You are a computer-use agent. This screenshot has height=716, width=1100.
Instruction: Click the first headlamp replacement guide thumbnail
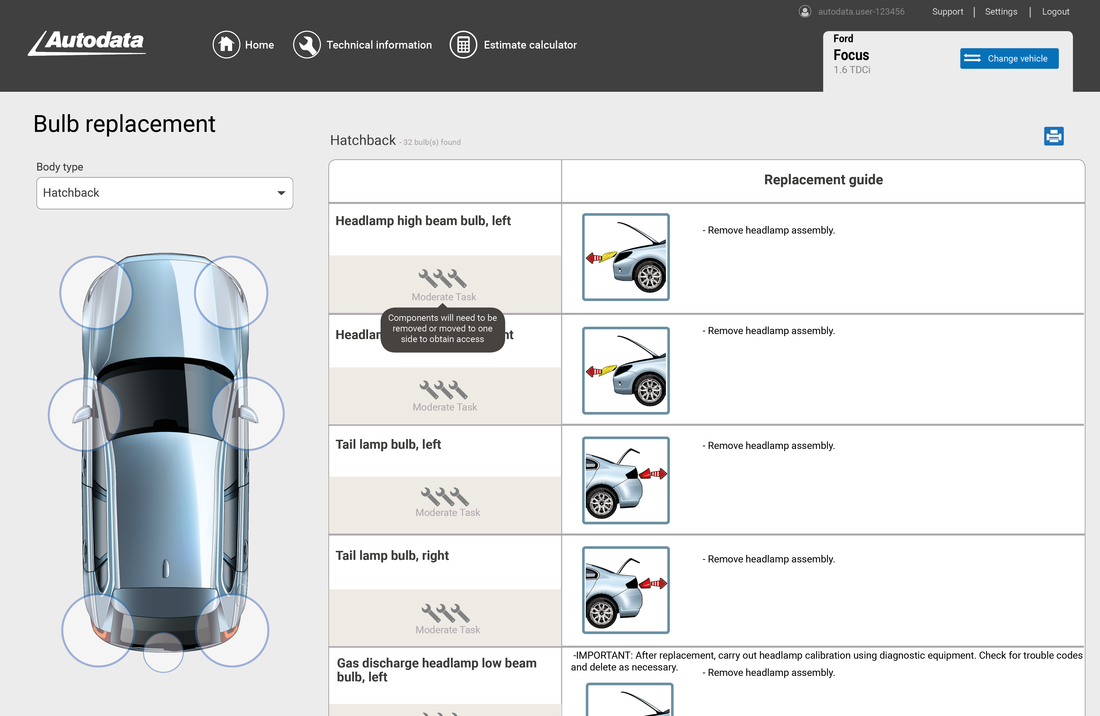(x=626, y=257)
